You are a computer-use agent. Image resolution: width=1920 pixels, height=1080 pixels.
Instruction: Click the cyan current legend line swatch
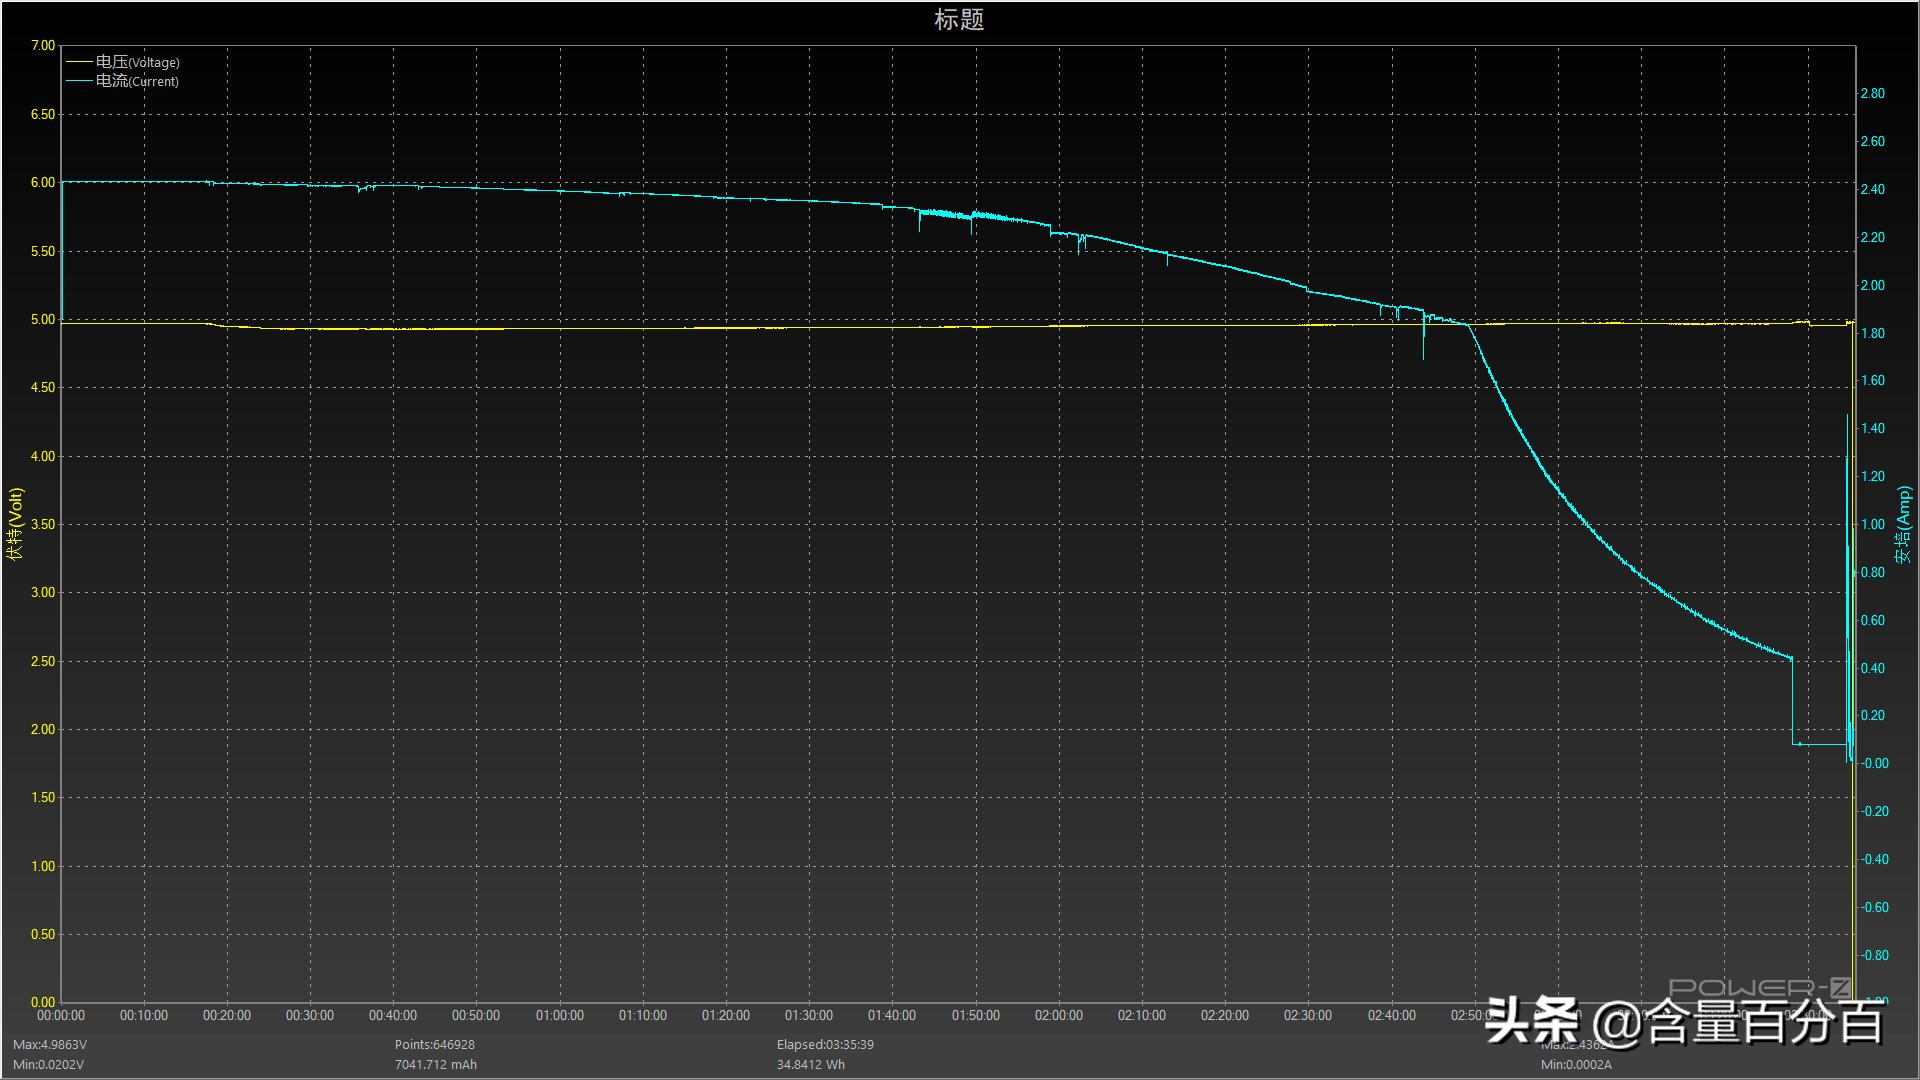[78, 81]
